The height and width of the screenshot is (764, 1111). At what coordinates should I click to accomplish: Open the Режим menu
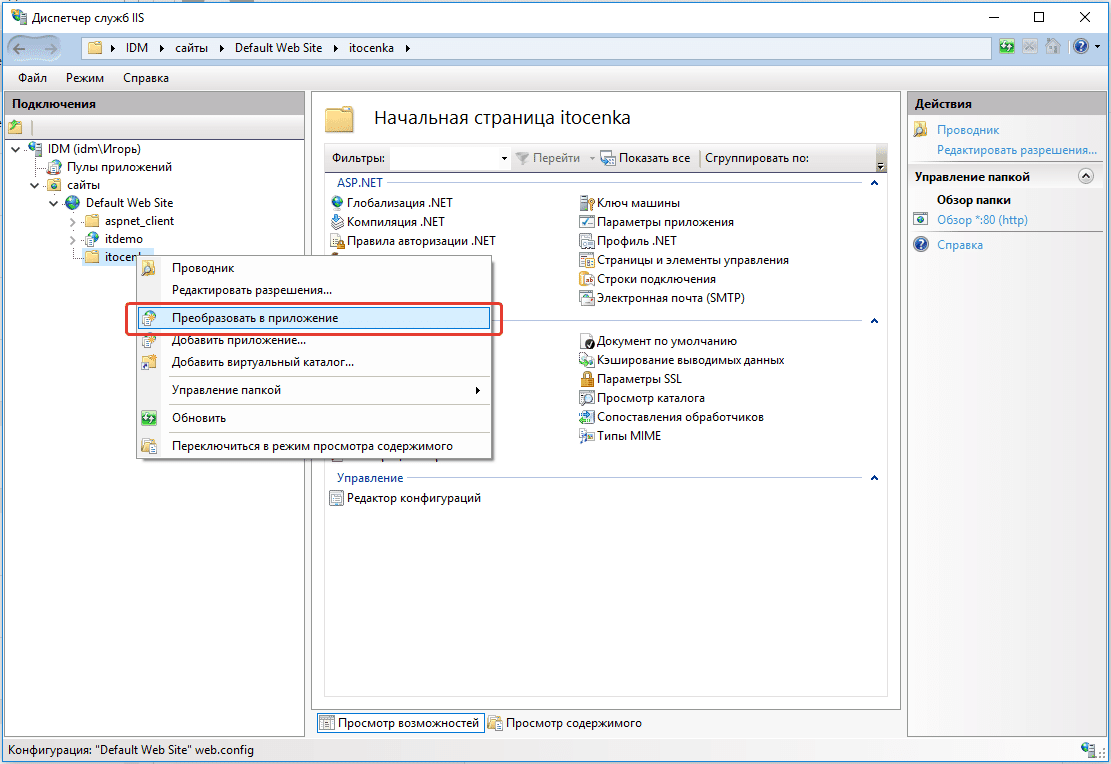pyautogui.click(x=84, y=77)
